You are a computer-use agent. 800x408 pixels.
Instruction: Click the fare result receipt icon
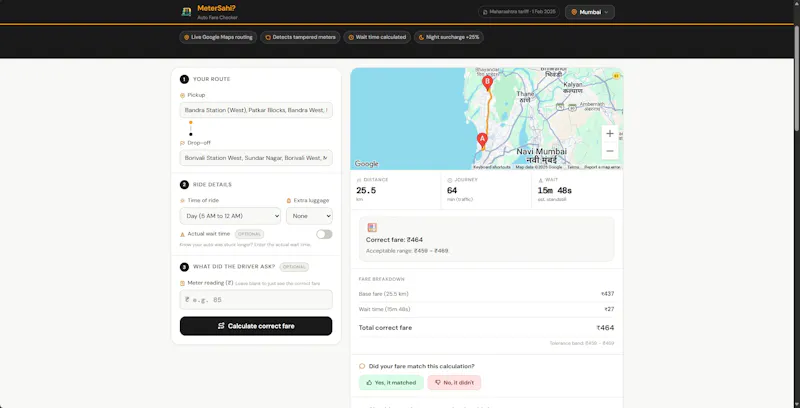click(372, 227)
